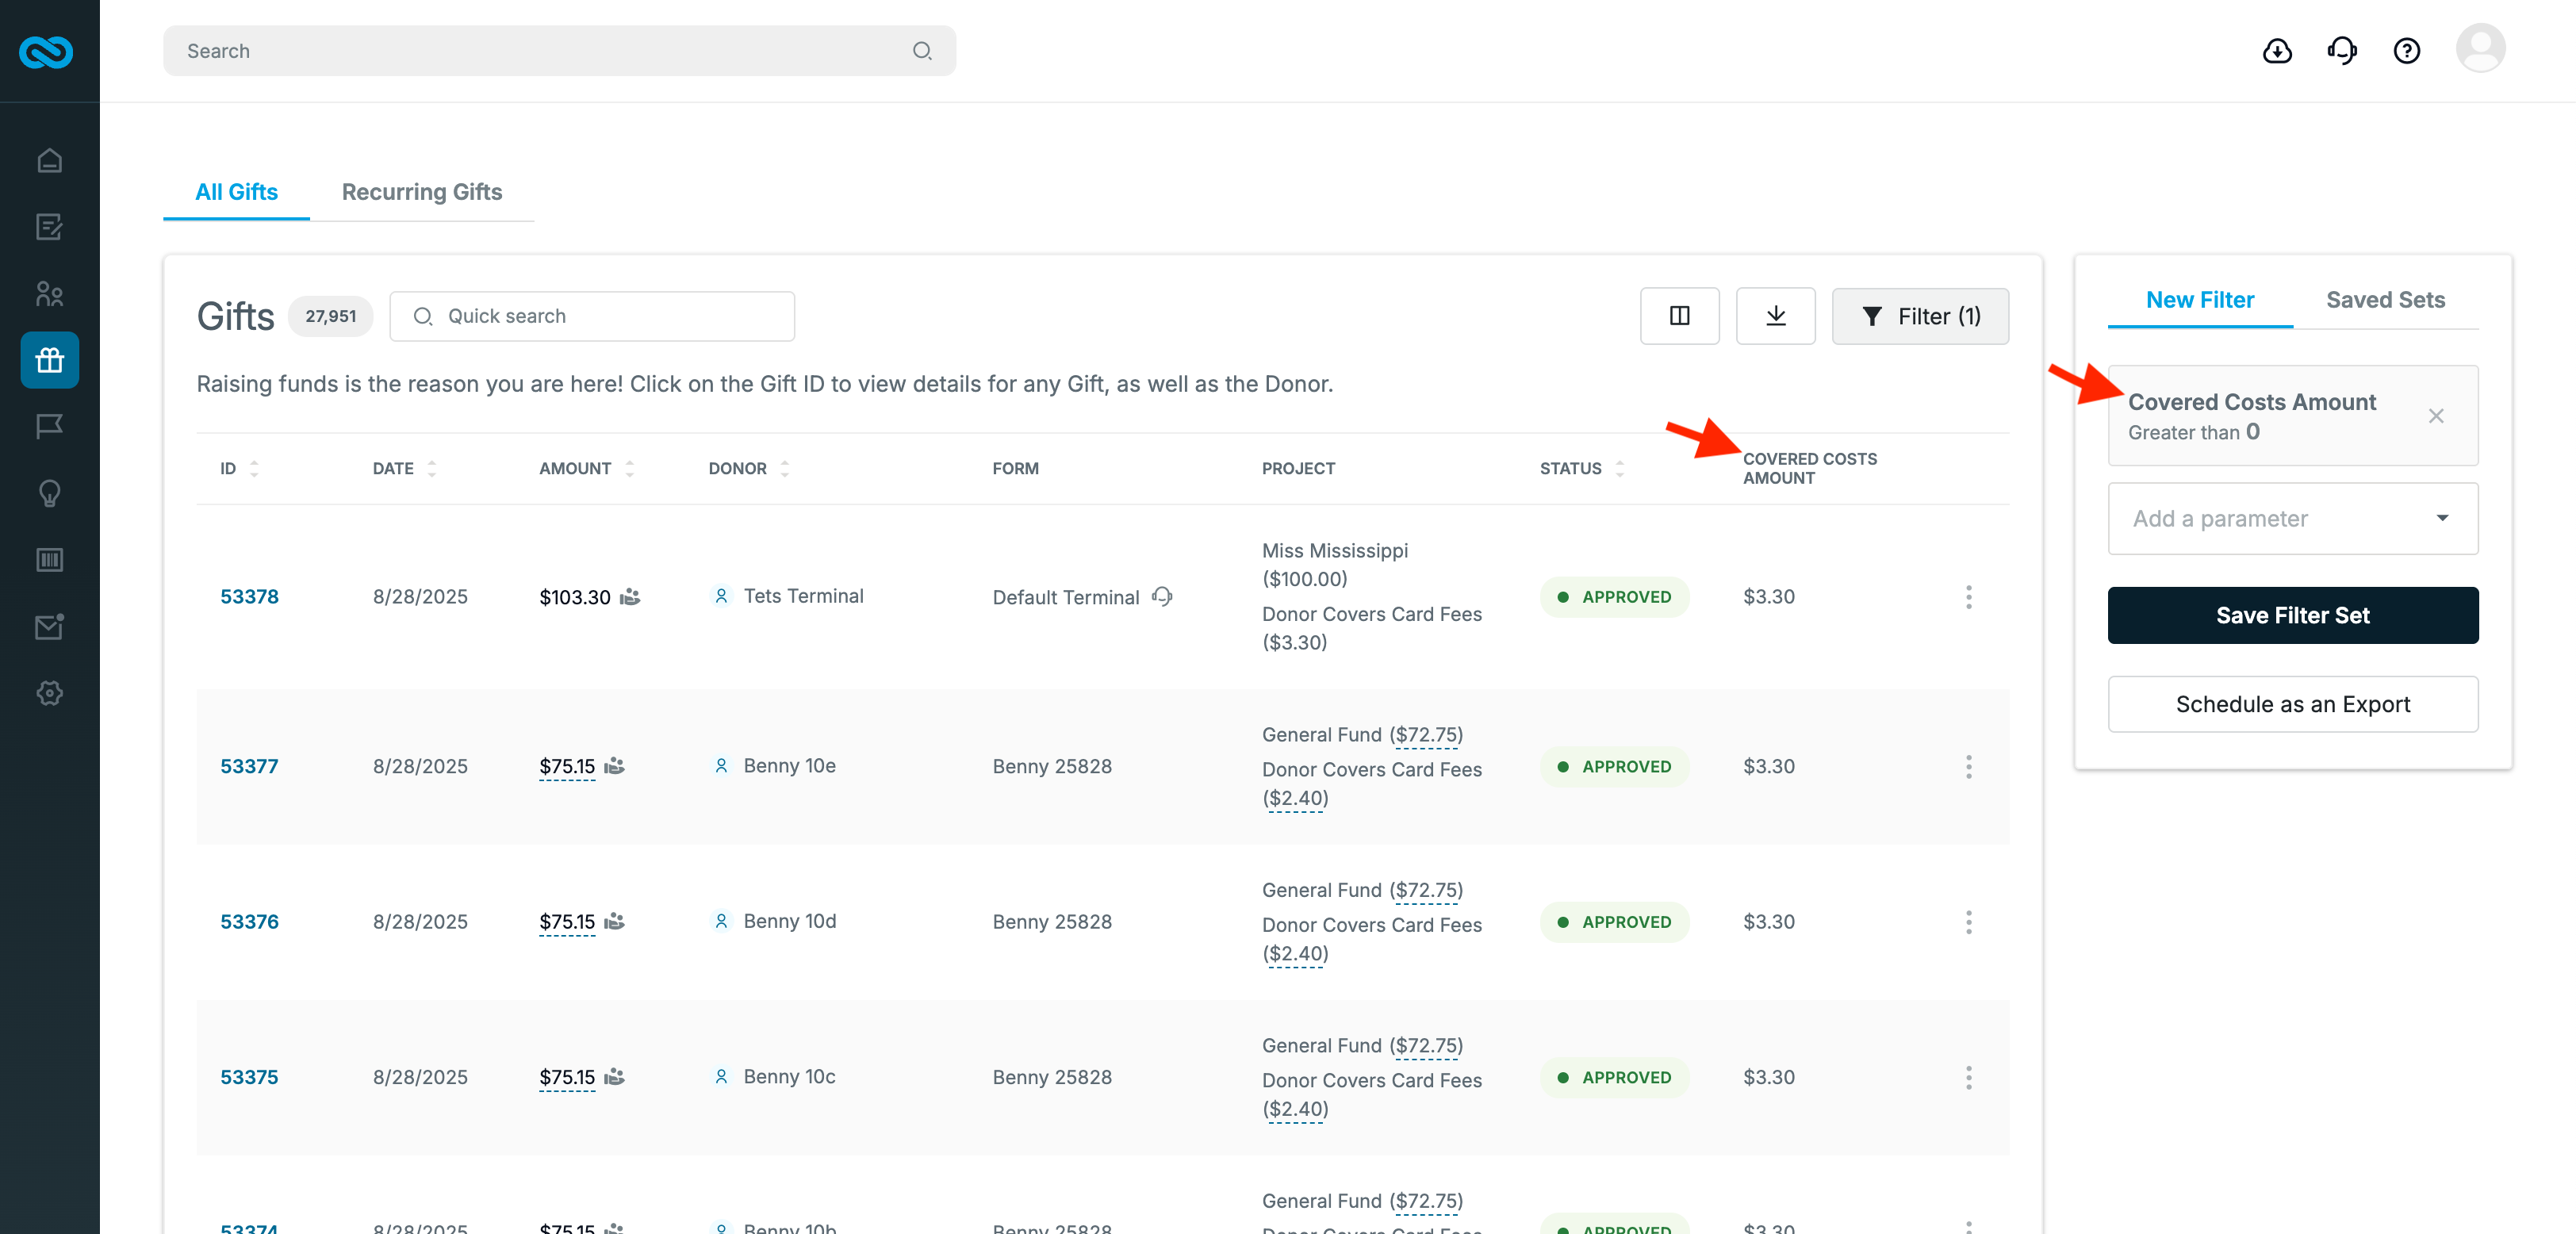
Task: Click the Form column header
Action: (1015, 469)
